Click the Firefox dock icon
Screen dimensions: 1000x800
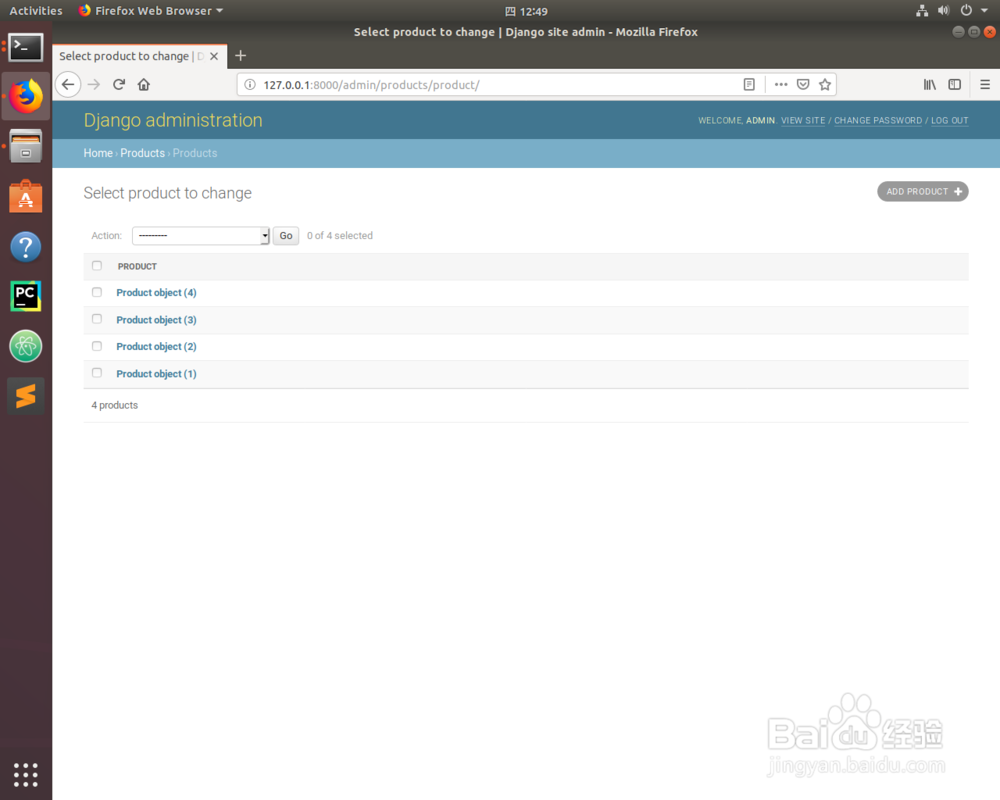[26, 96]
